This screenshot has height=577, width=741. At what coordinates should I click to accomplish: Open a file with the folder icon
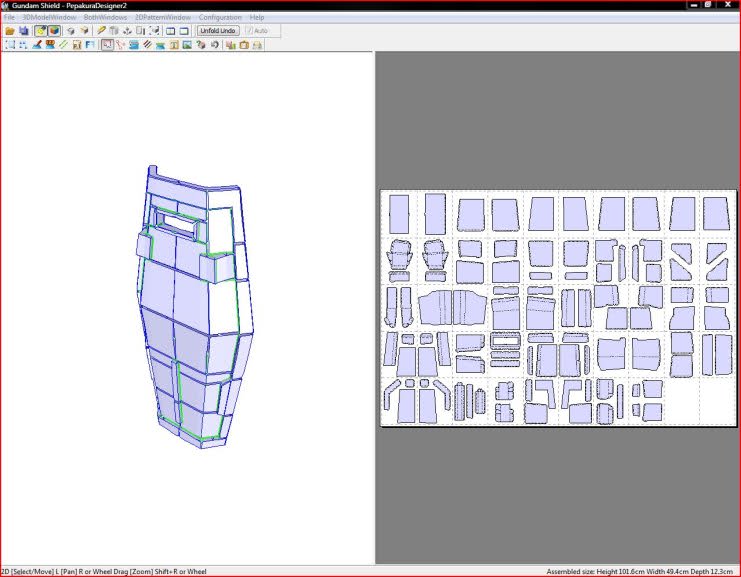click(x=9, y=31)
